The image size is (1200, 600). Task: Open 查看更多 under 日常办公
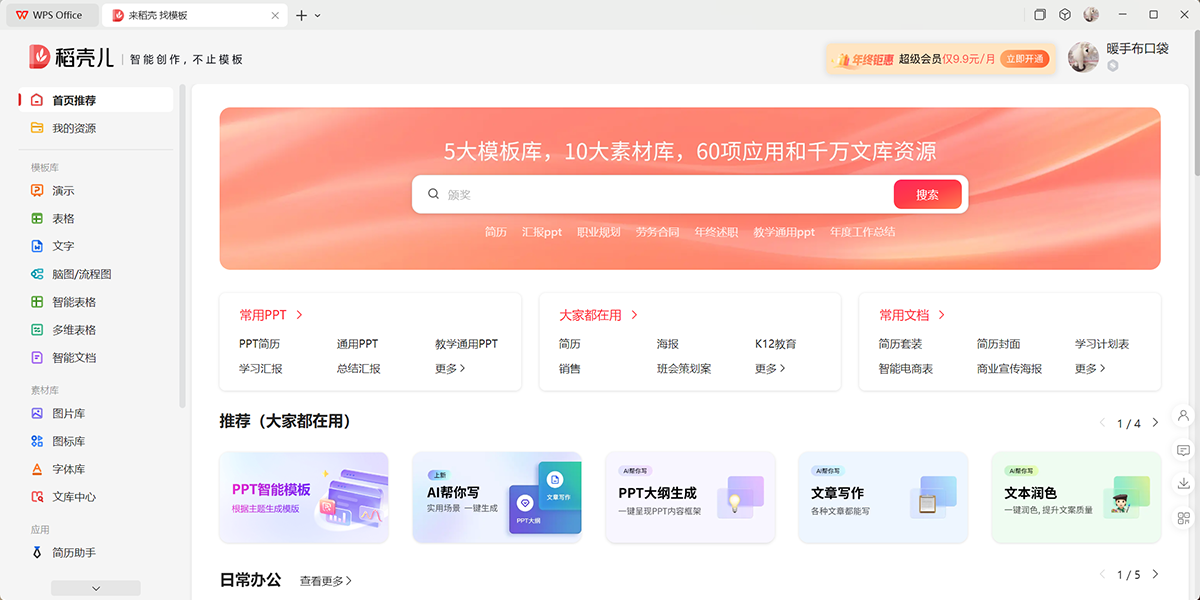325,579
